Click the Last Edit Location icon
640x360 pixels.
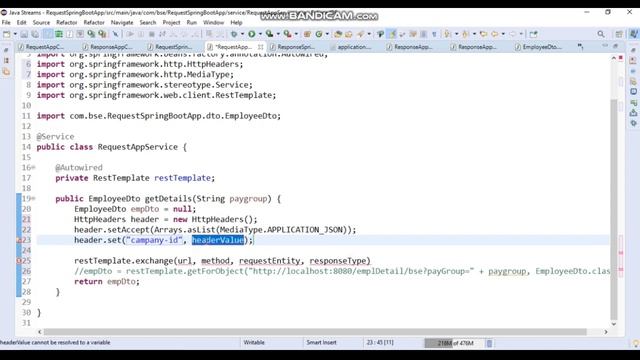coord(483,34)
